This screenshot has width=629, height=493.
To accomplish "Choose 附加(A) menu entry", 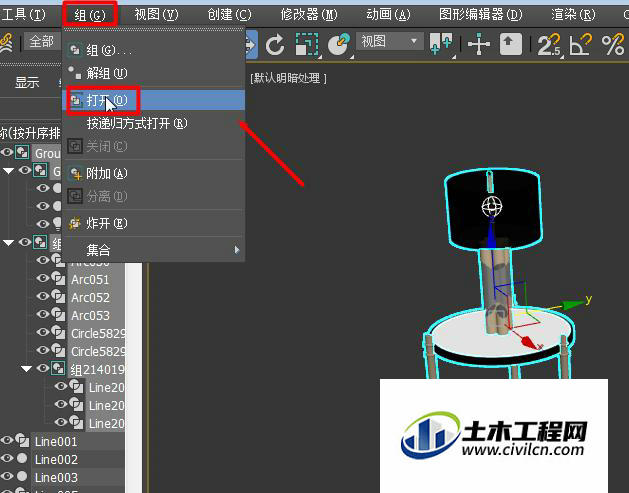I will point(154,174).
